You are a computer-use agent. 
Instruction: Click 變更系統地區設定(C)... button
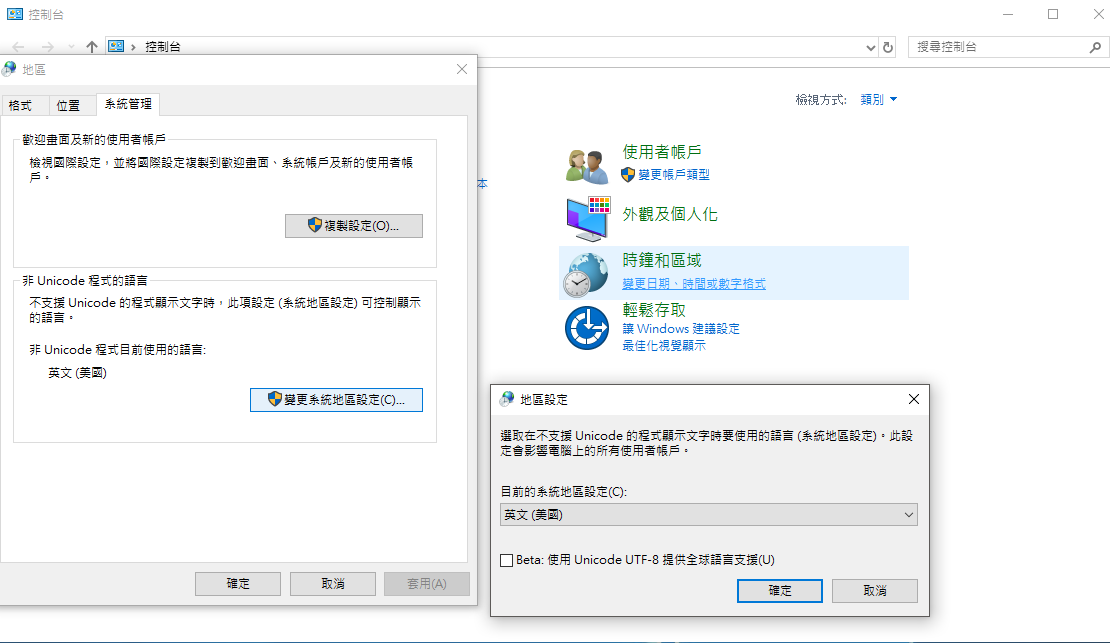(x=336, y=400)
